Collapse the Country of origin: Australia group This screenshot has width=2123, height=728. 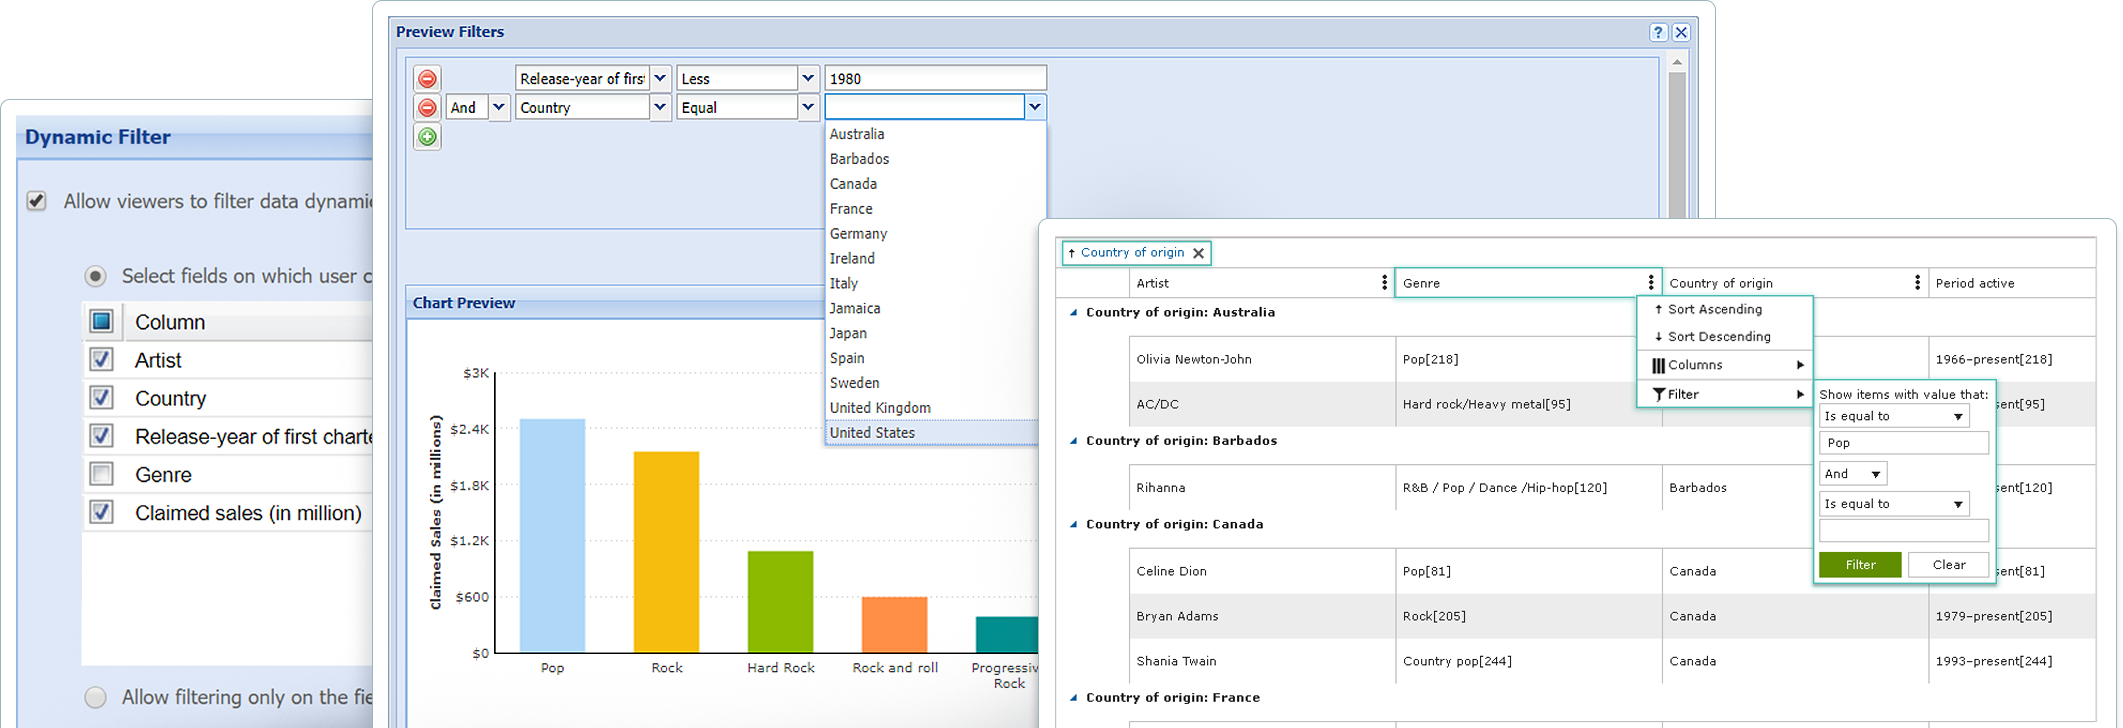[x=1073, y=313]
